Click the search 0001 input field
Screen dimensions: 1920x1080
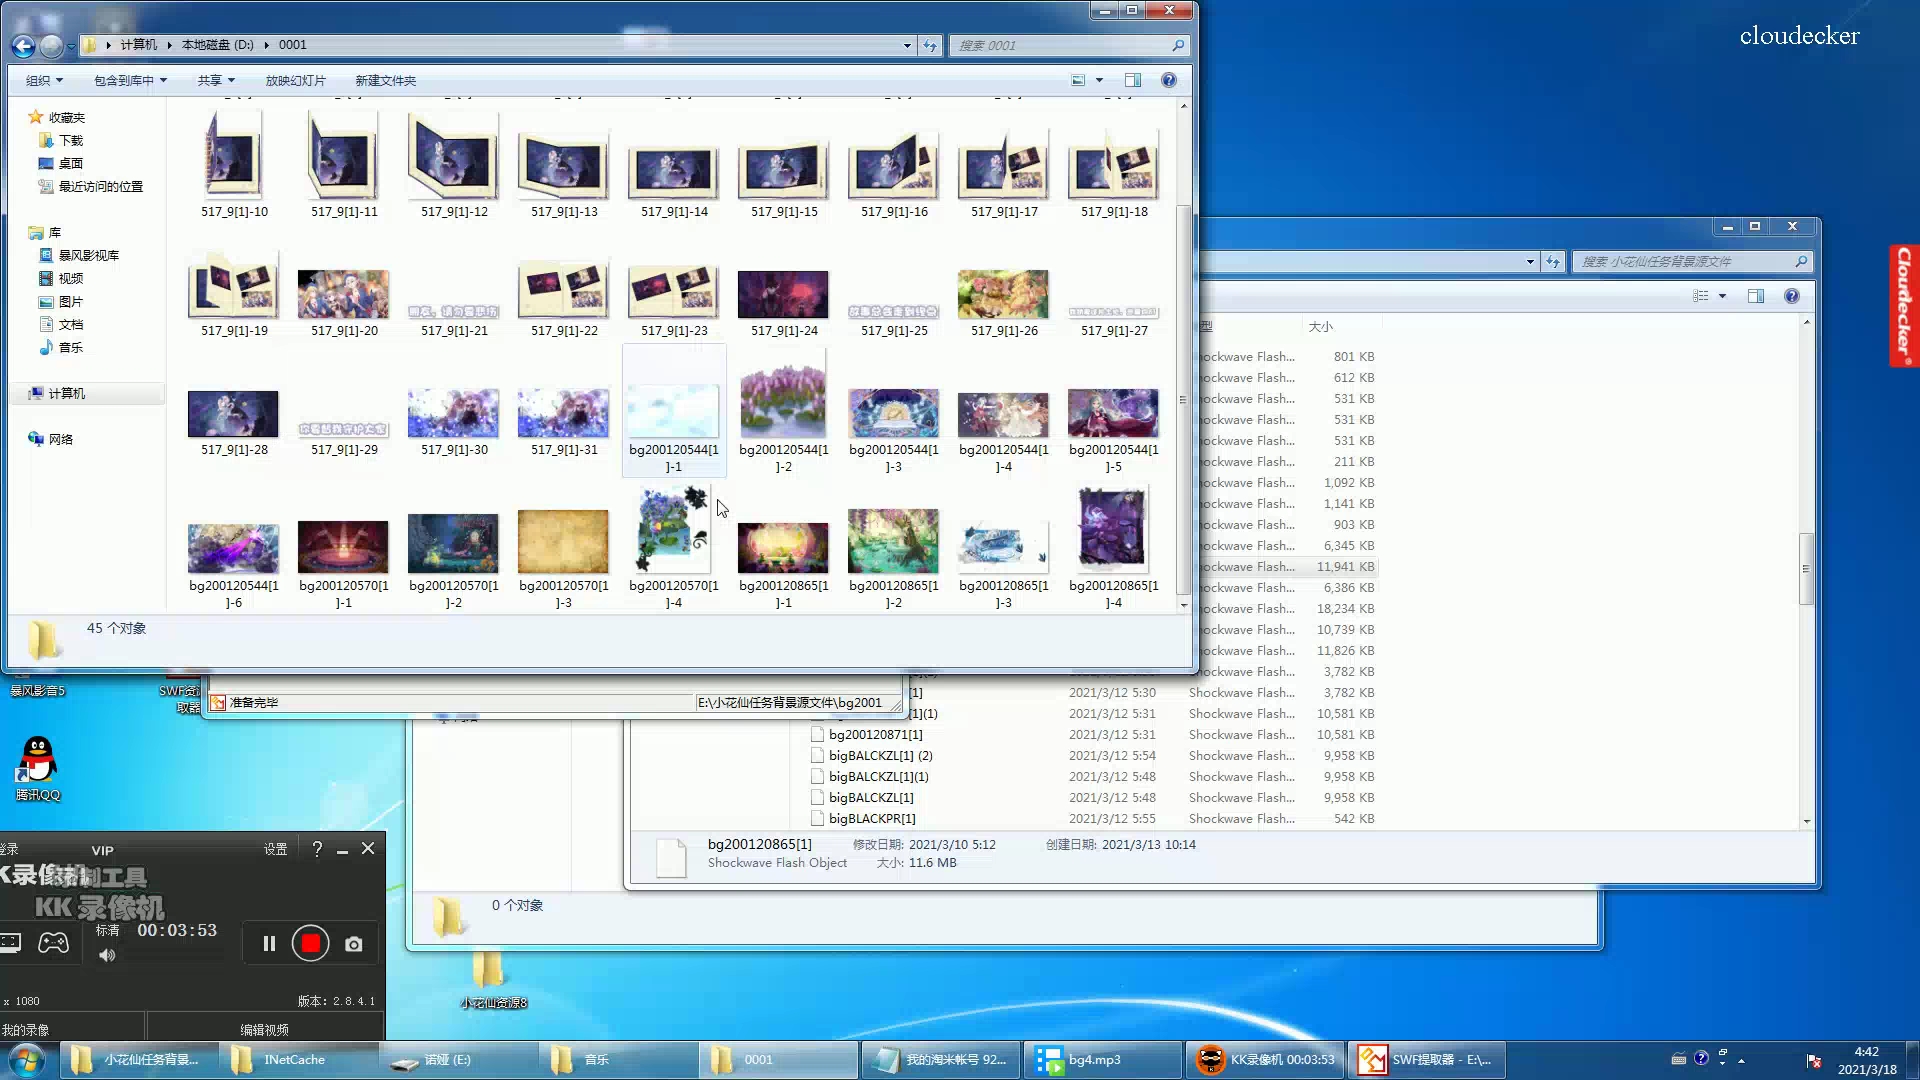[1060, 45]
